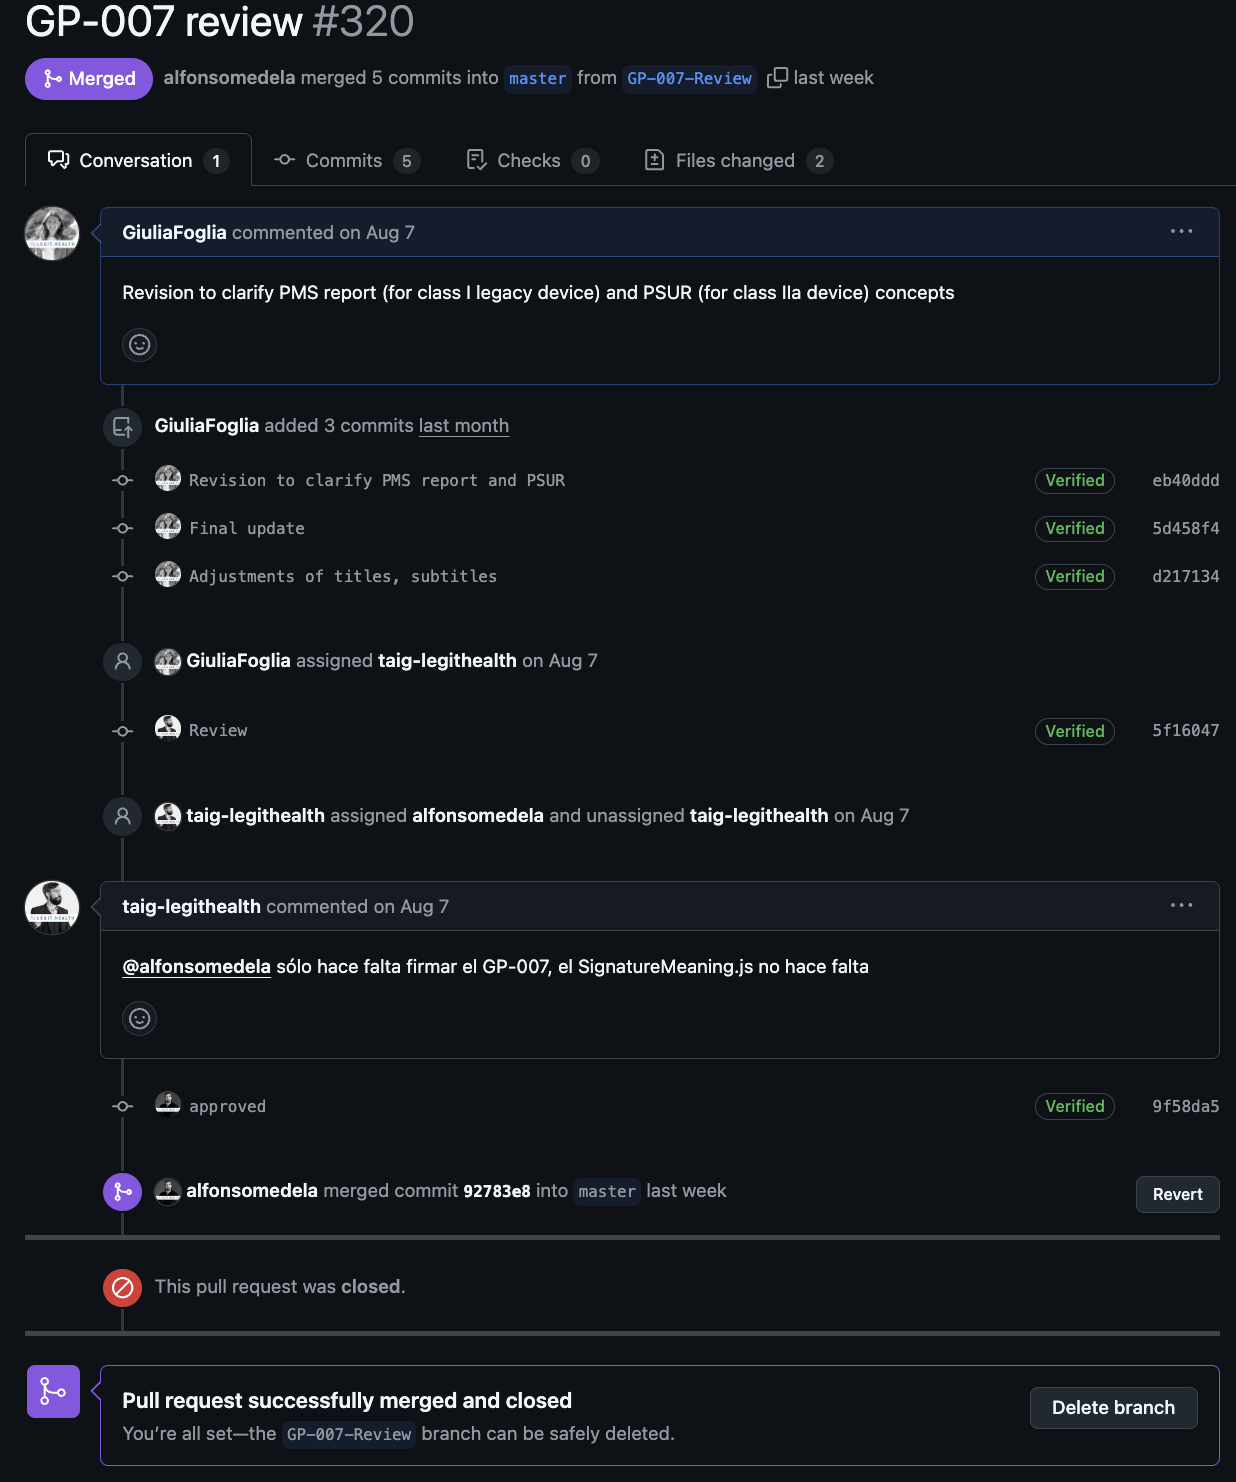The width and height of the screenshot is (1236, 1482).
Task: Add emoji reaction to taig-legithealth's comment
Action: pyautogui.click(x=140, y=1019)
